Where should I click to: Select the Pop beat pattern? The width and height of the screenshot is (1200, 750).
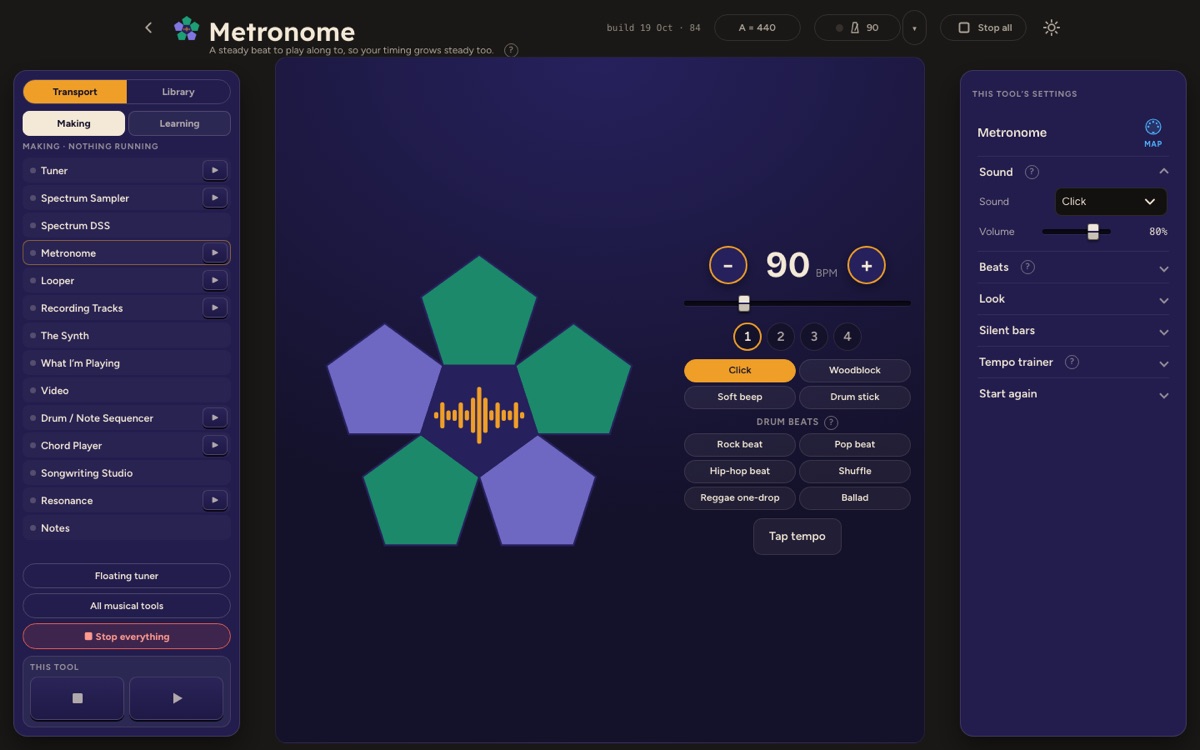pyautogui.click(x=855, y=444)
